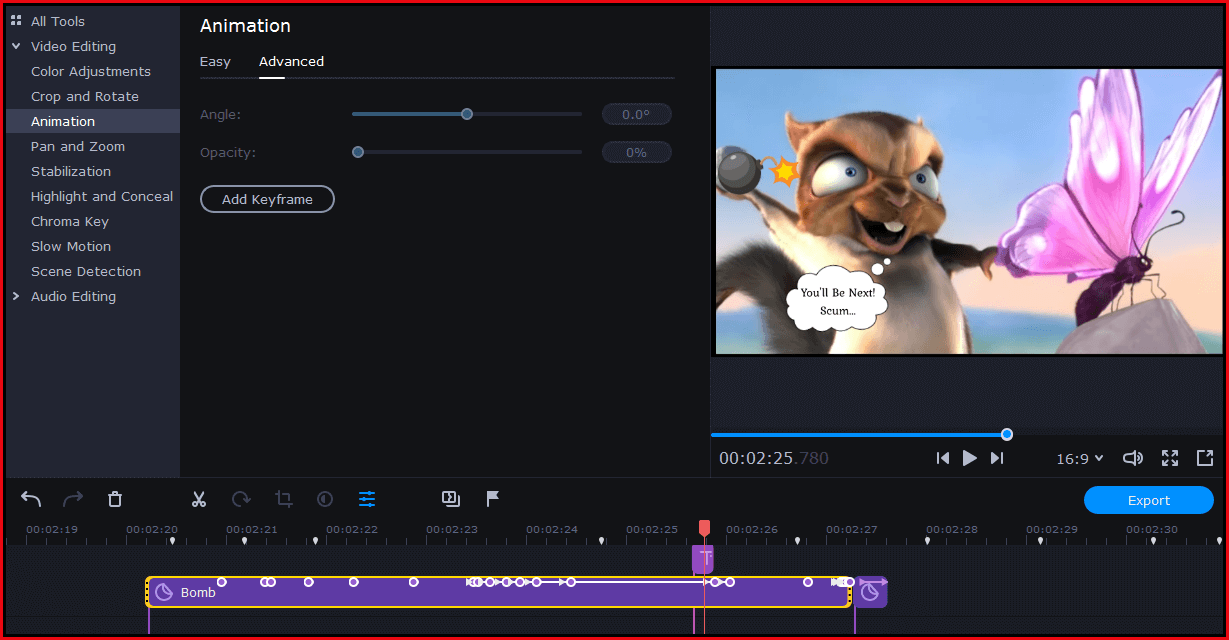Select Animation in the tools list
The height and width of the screenshot is (640, 1229).
tap(93, 121)
